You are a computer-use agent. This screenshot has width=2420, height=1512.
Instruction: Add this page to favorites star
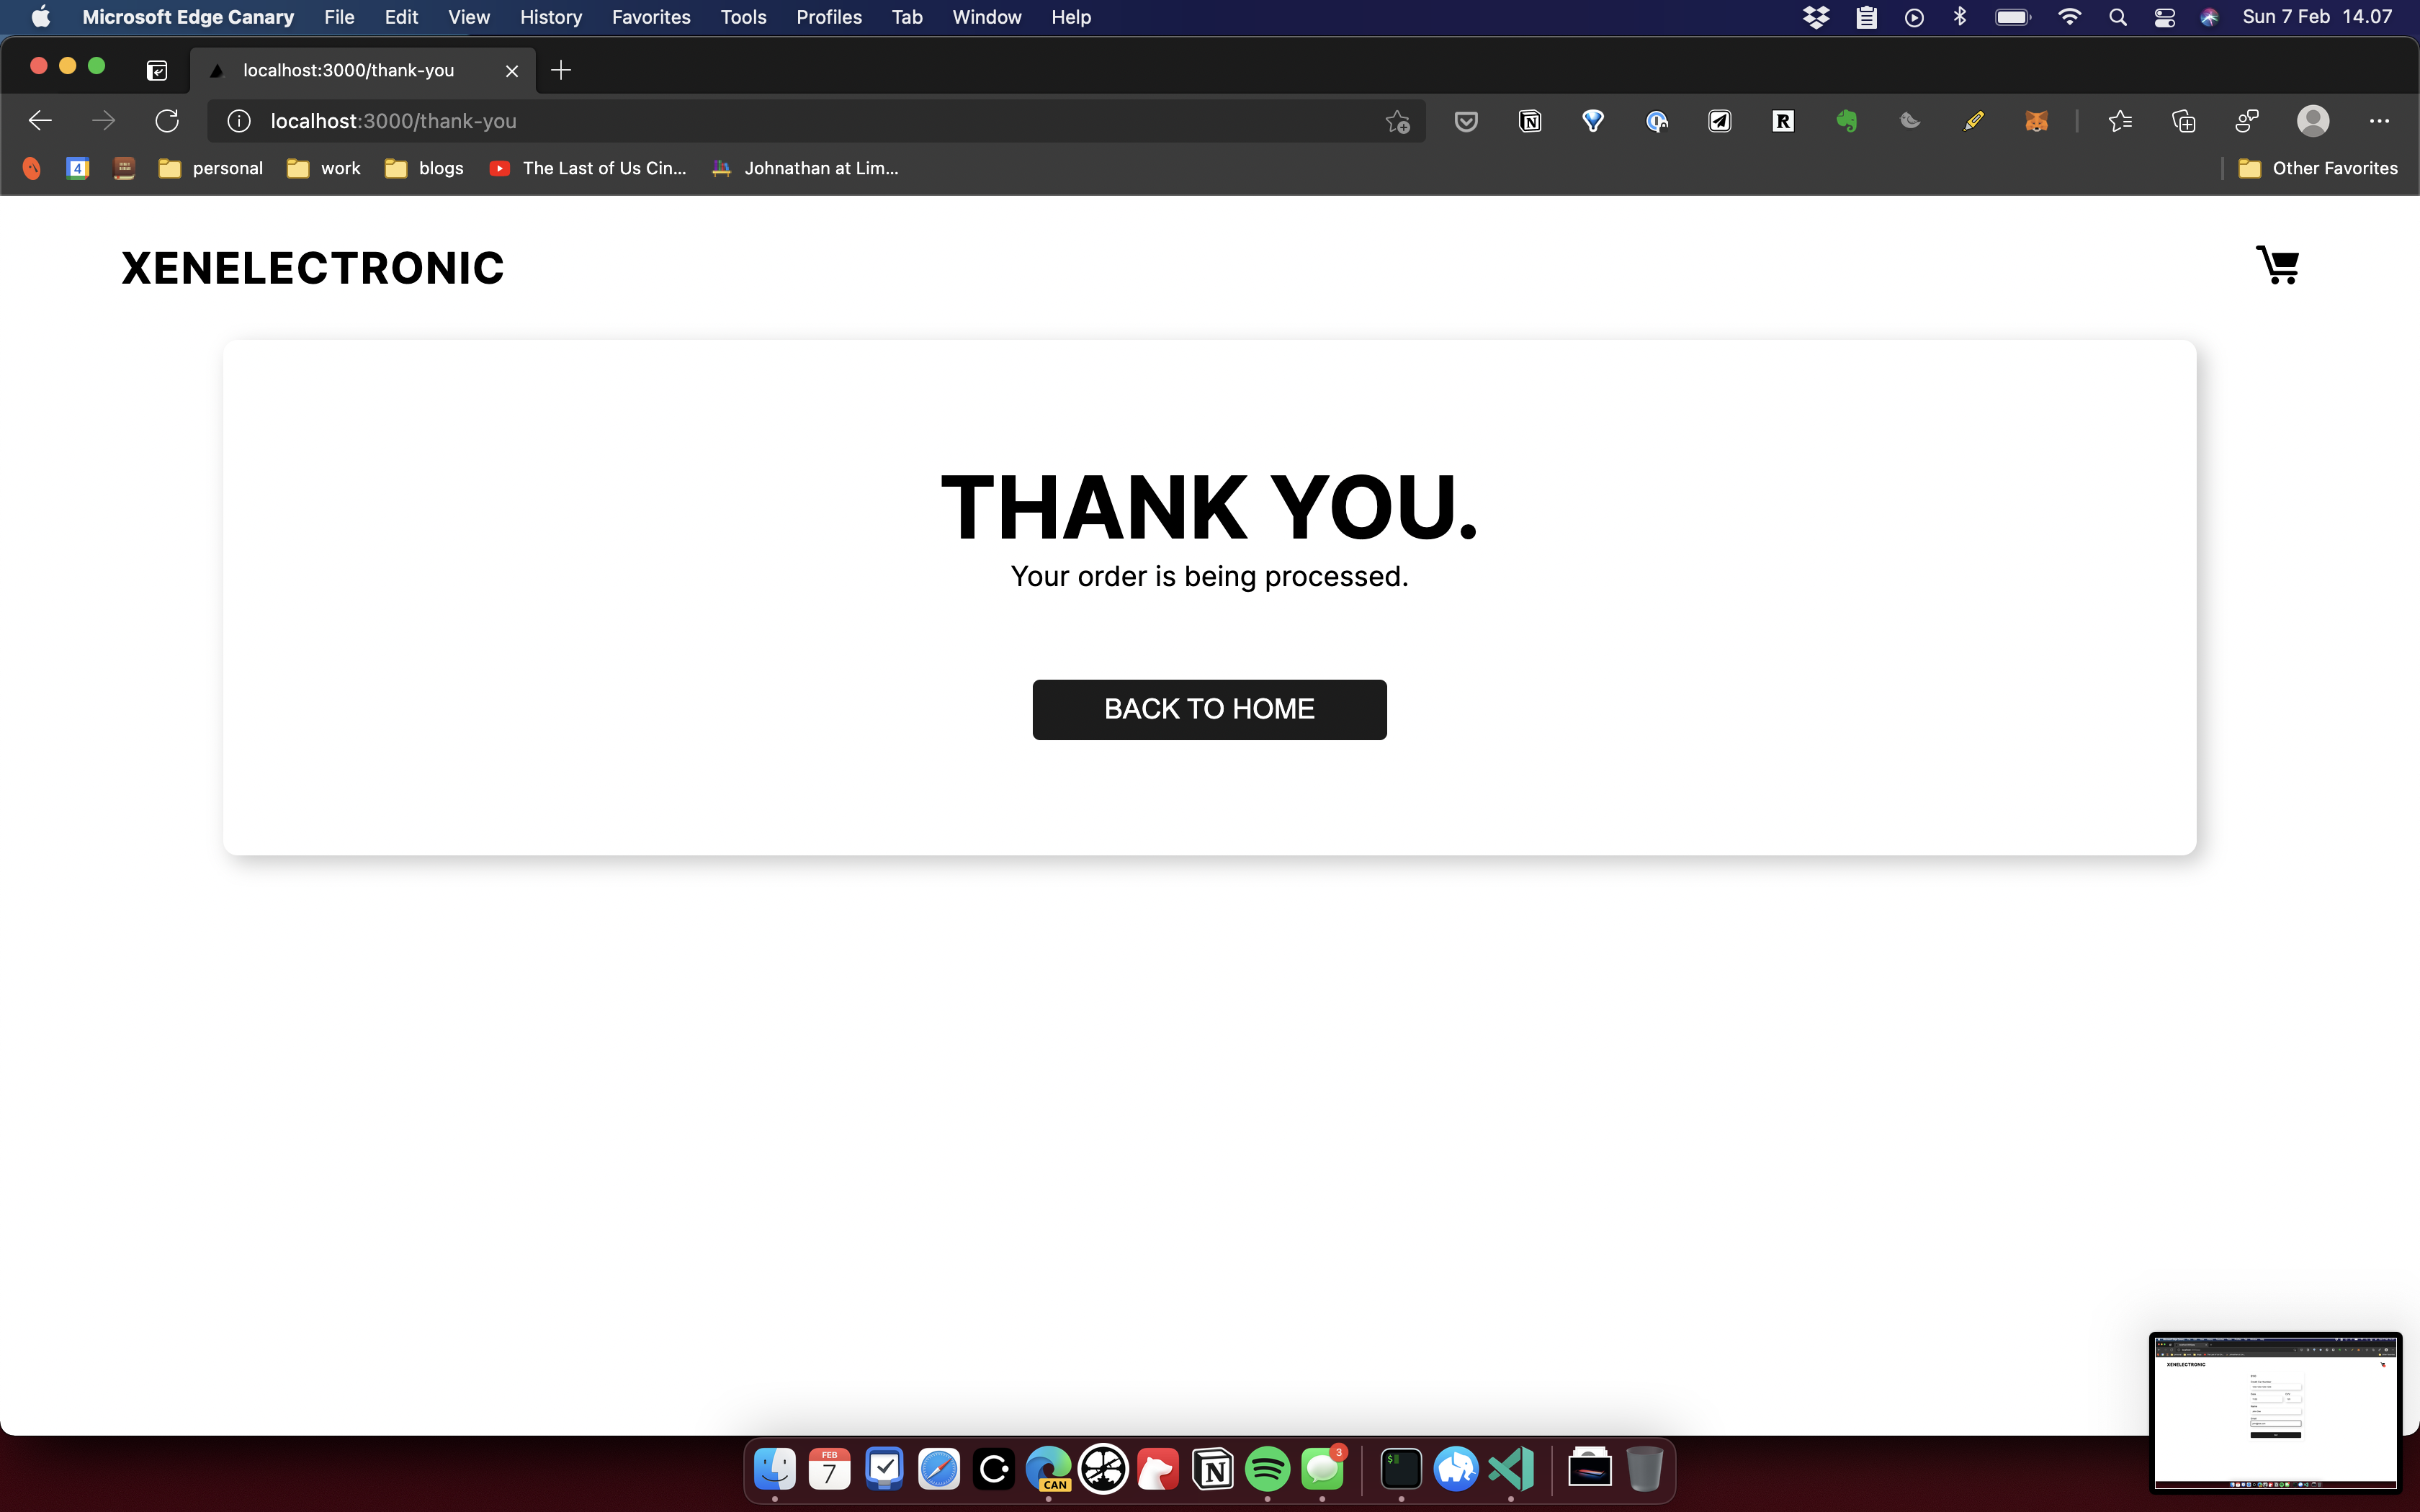point(1397,122)
